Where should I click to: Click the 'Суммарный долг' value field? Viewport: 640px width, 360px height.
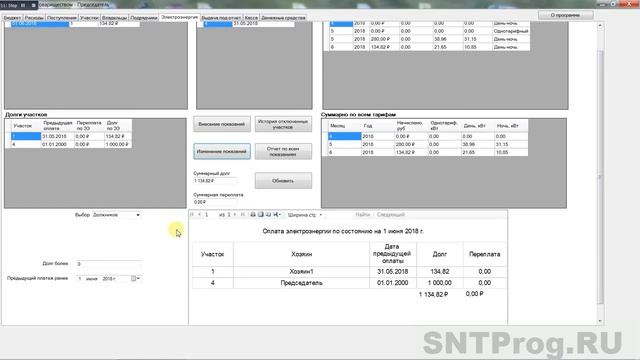click(x=215, y=181)
